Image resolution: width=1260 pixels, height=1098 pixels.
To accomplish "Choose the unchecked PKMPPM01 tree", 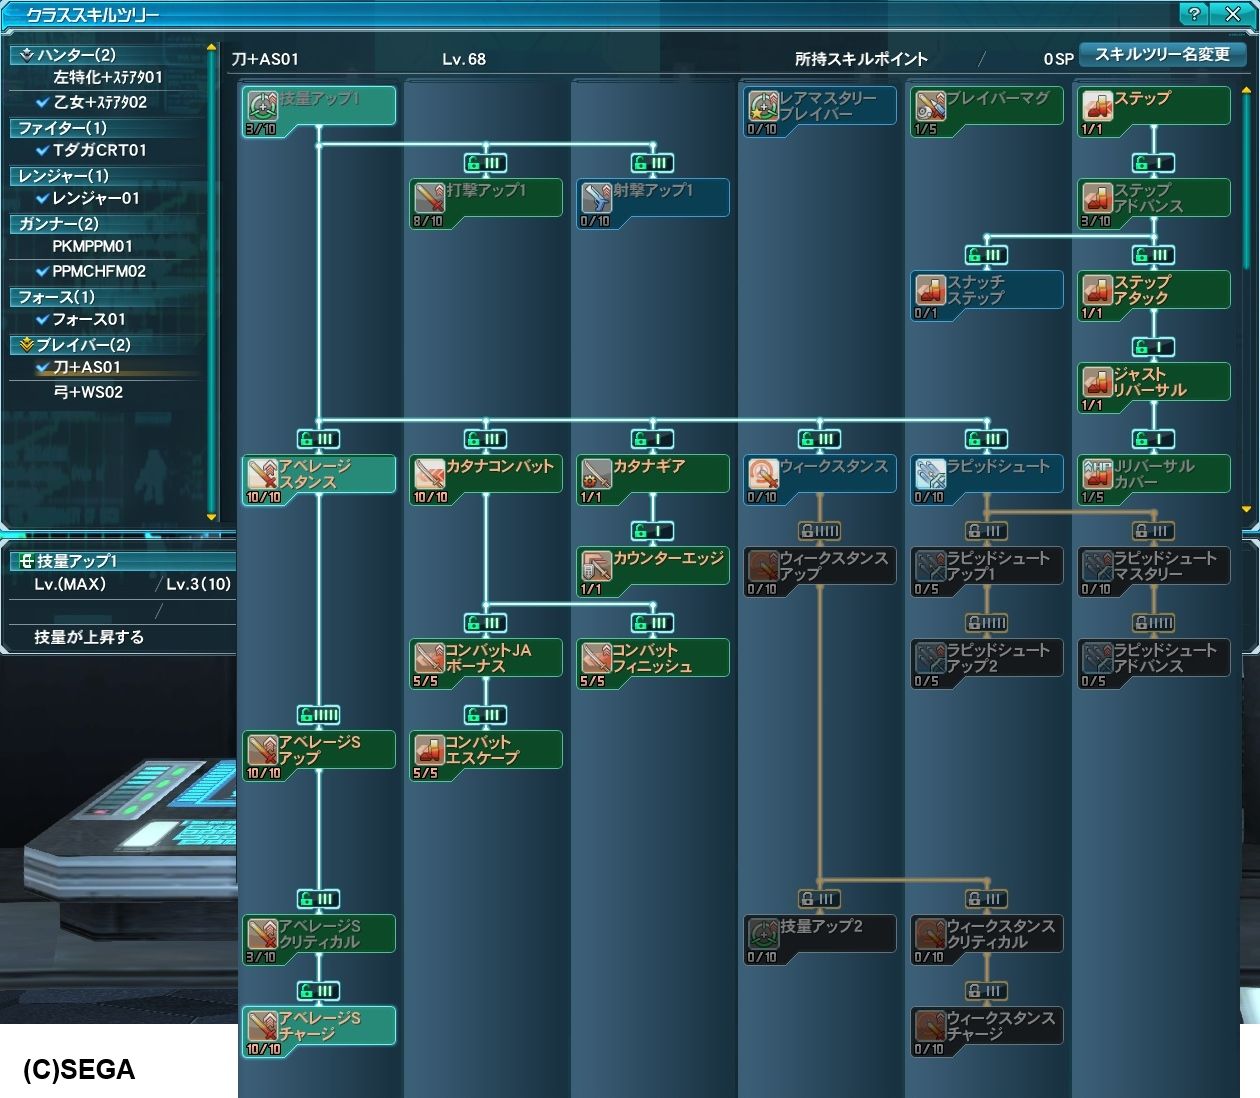I will pyautogui.click(x=92, y=246).
